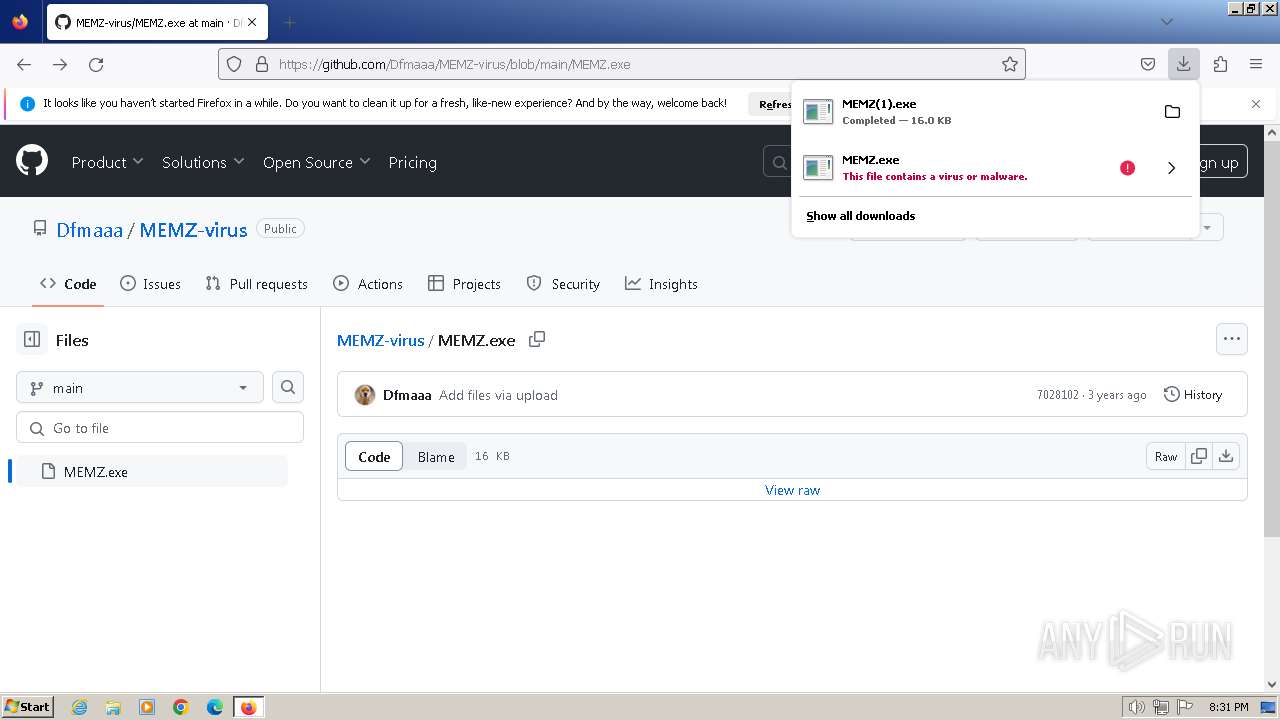The image size is (1280, 720).
Task: Click the MEMZ-virus breadcrumb link
Action: click(381, 340)
